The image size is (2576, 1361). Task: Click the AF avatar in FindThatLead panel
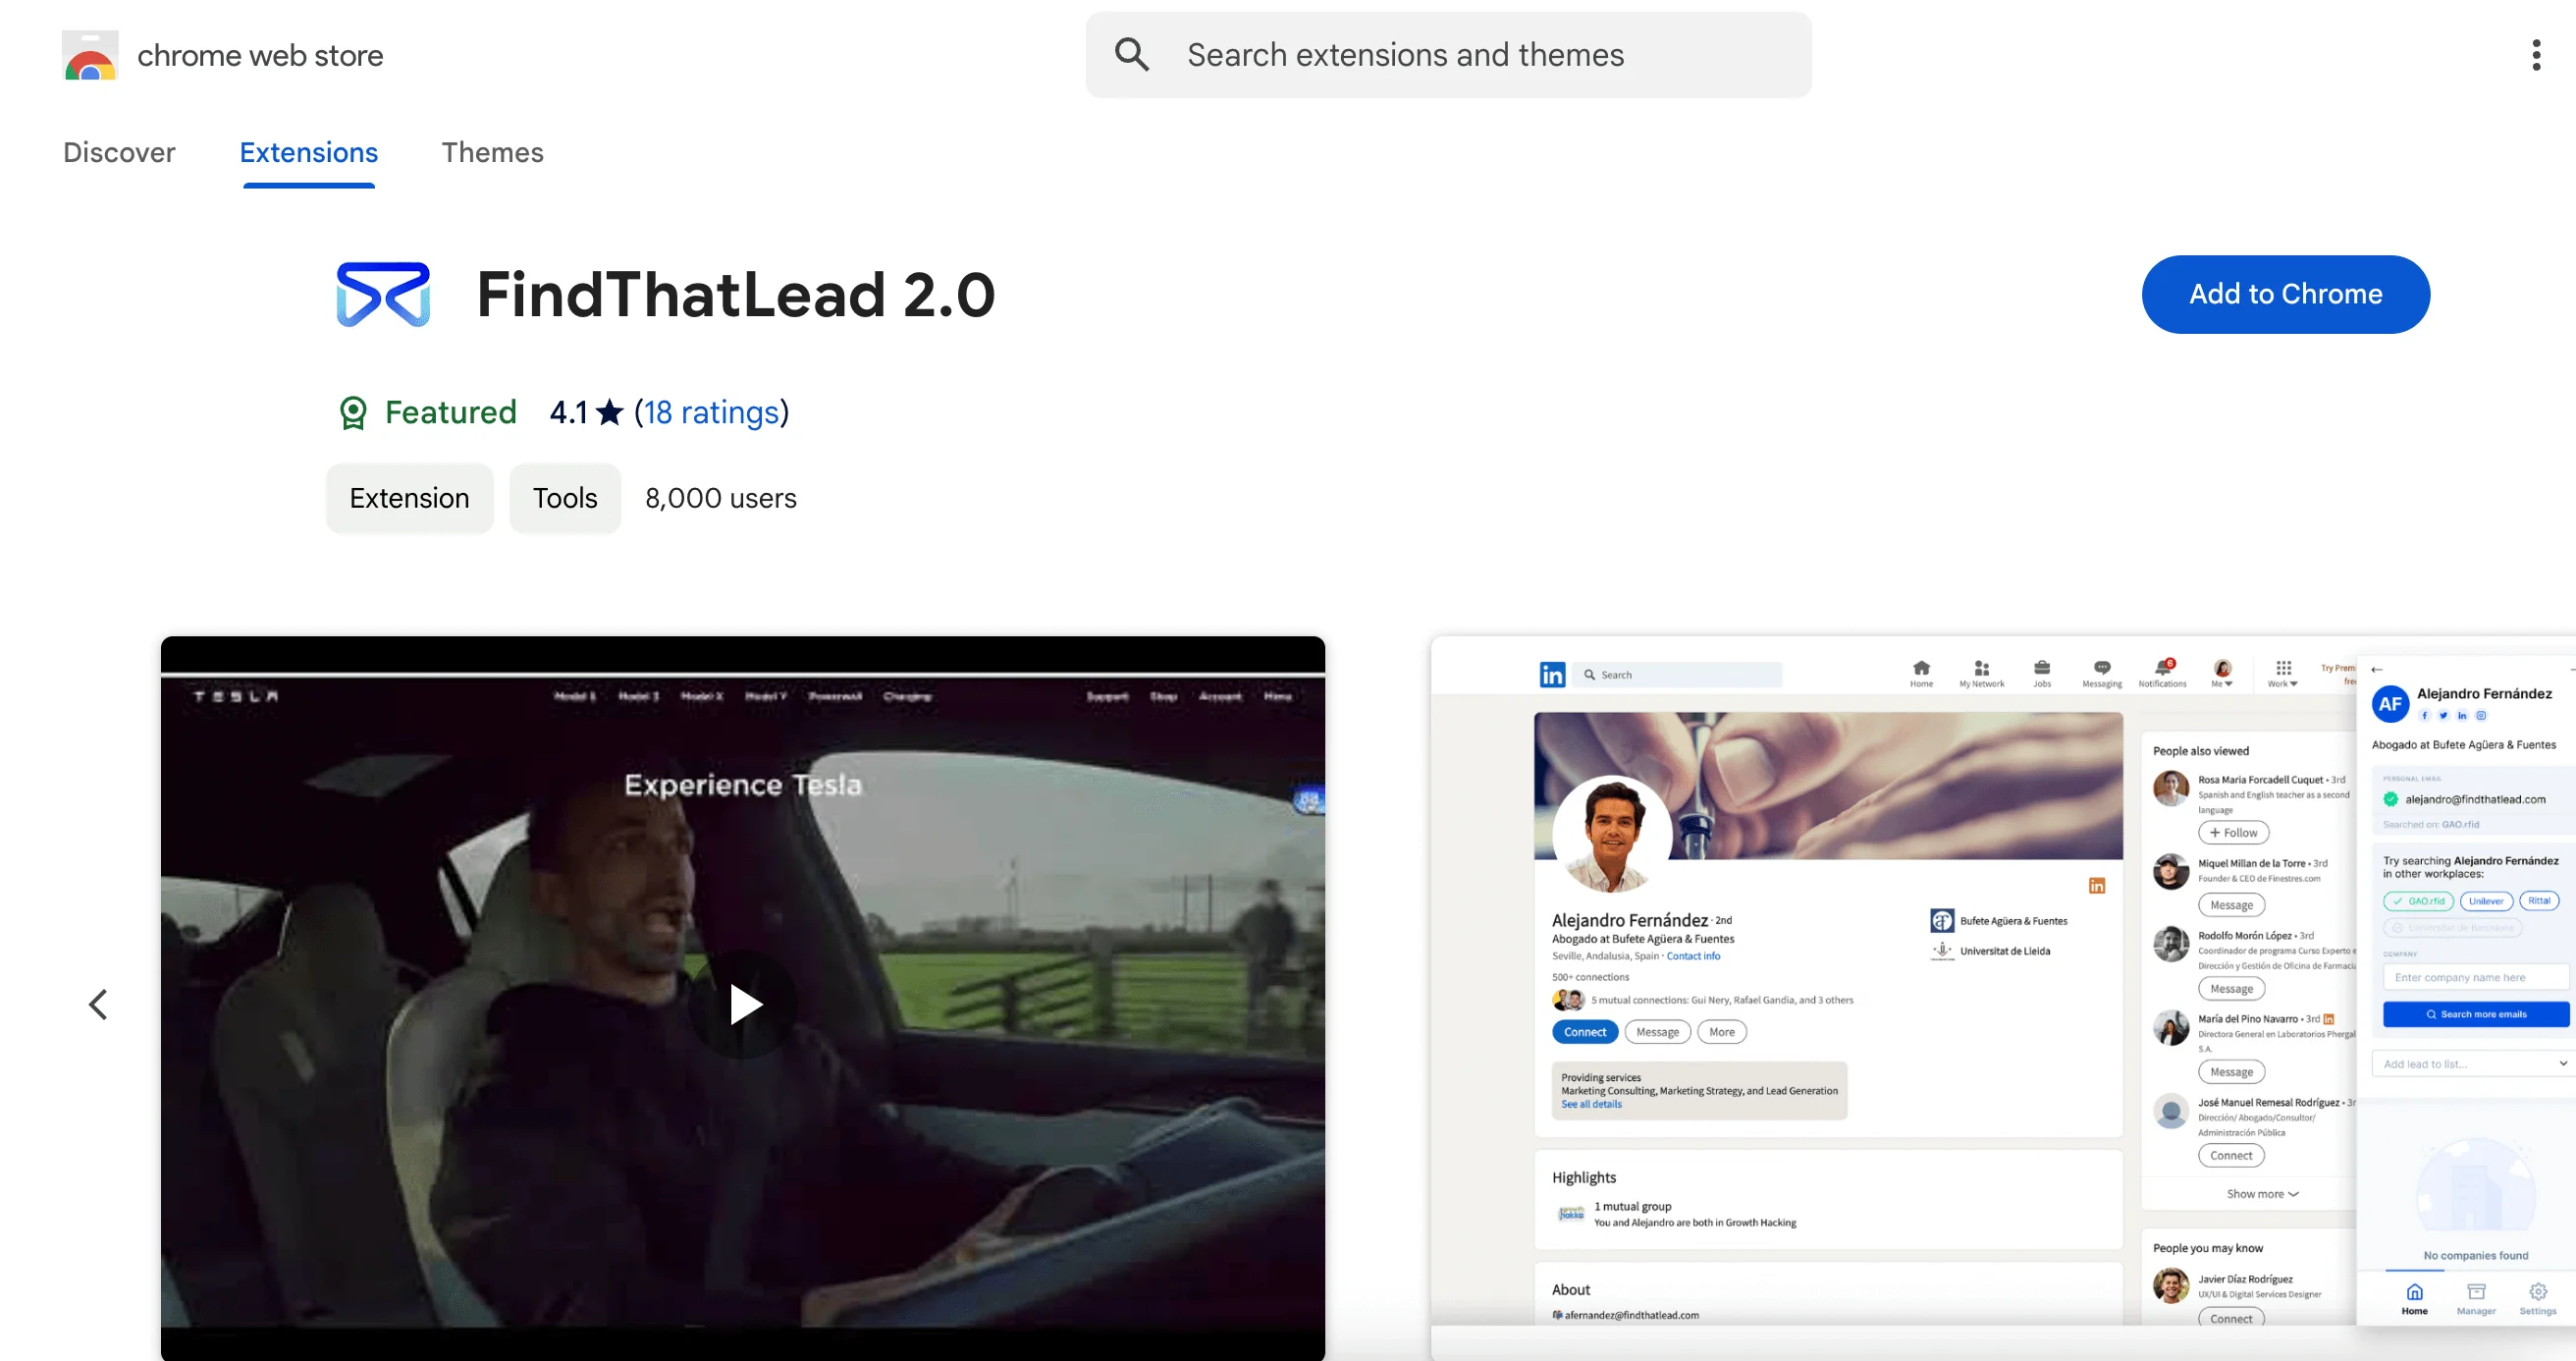2390,703
